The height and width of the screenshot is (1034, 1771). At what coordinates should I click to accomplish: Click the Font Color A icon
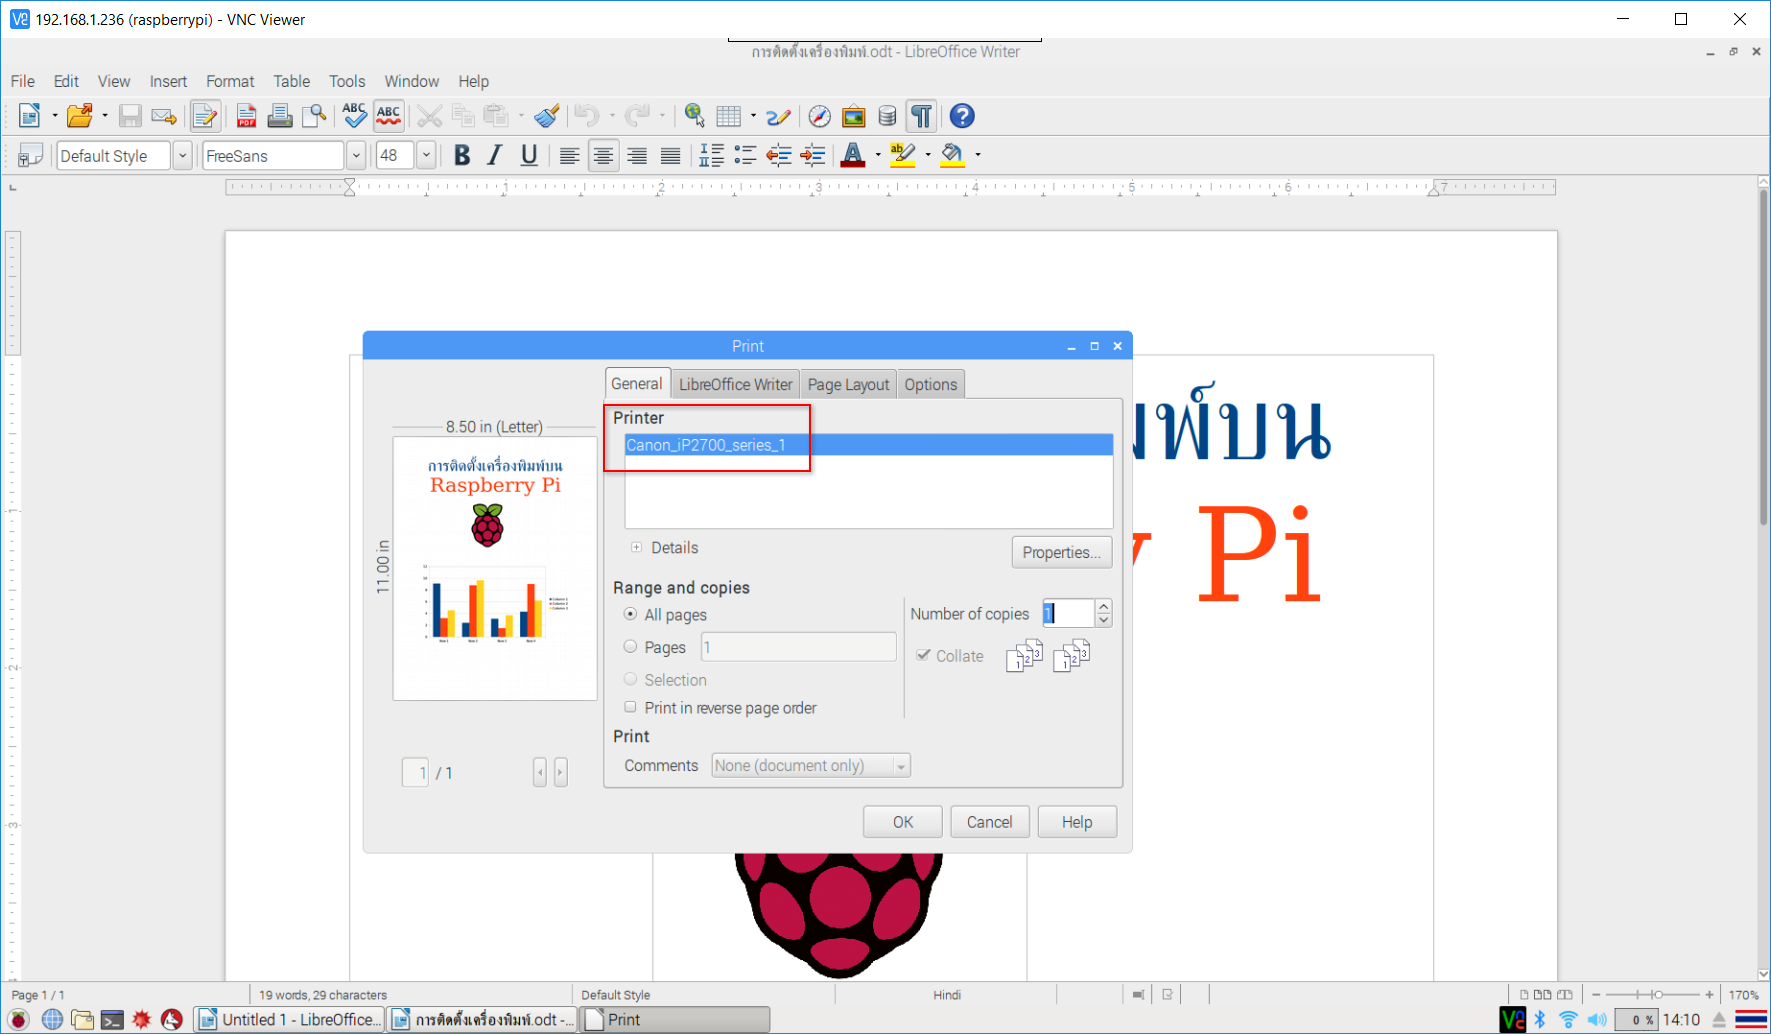(853, 155)
